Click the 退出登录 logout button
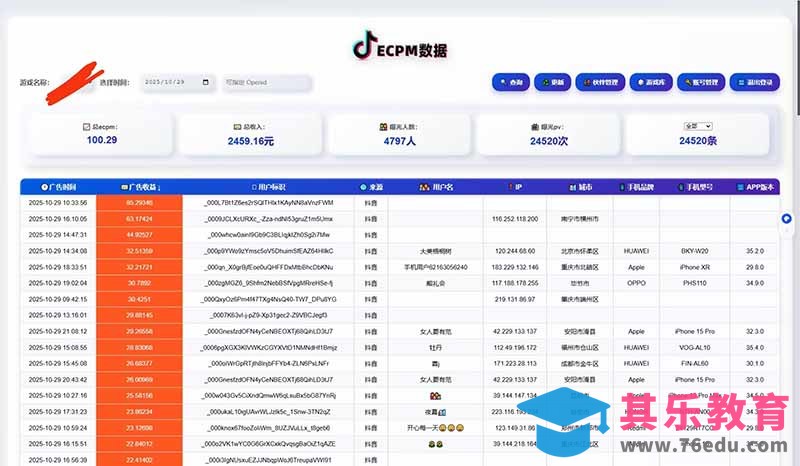This screenshot has width=800, height=466. coord(755,82)
